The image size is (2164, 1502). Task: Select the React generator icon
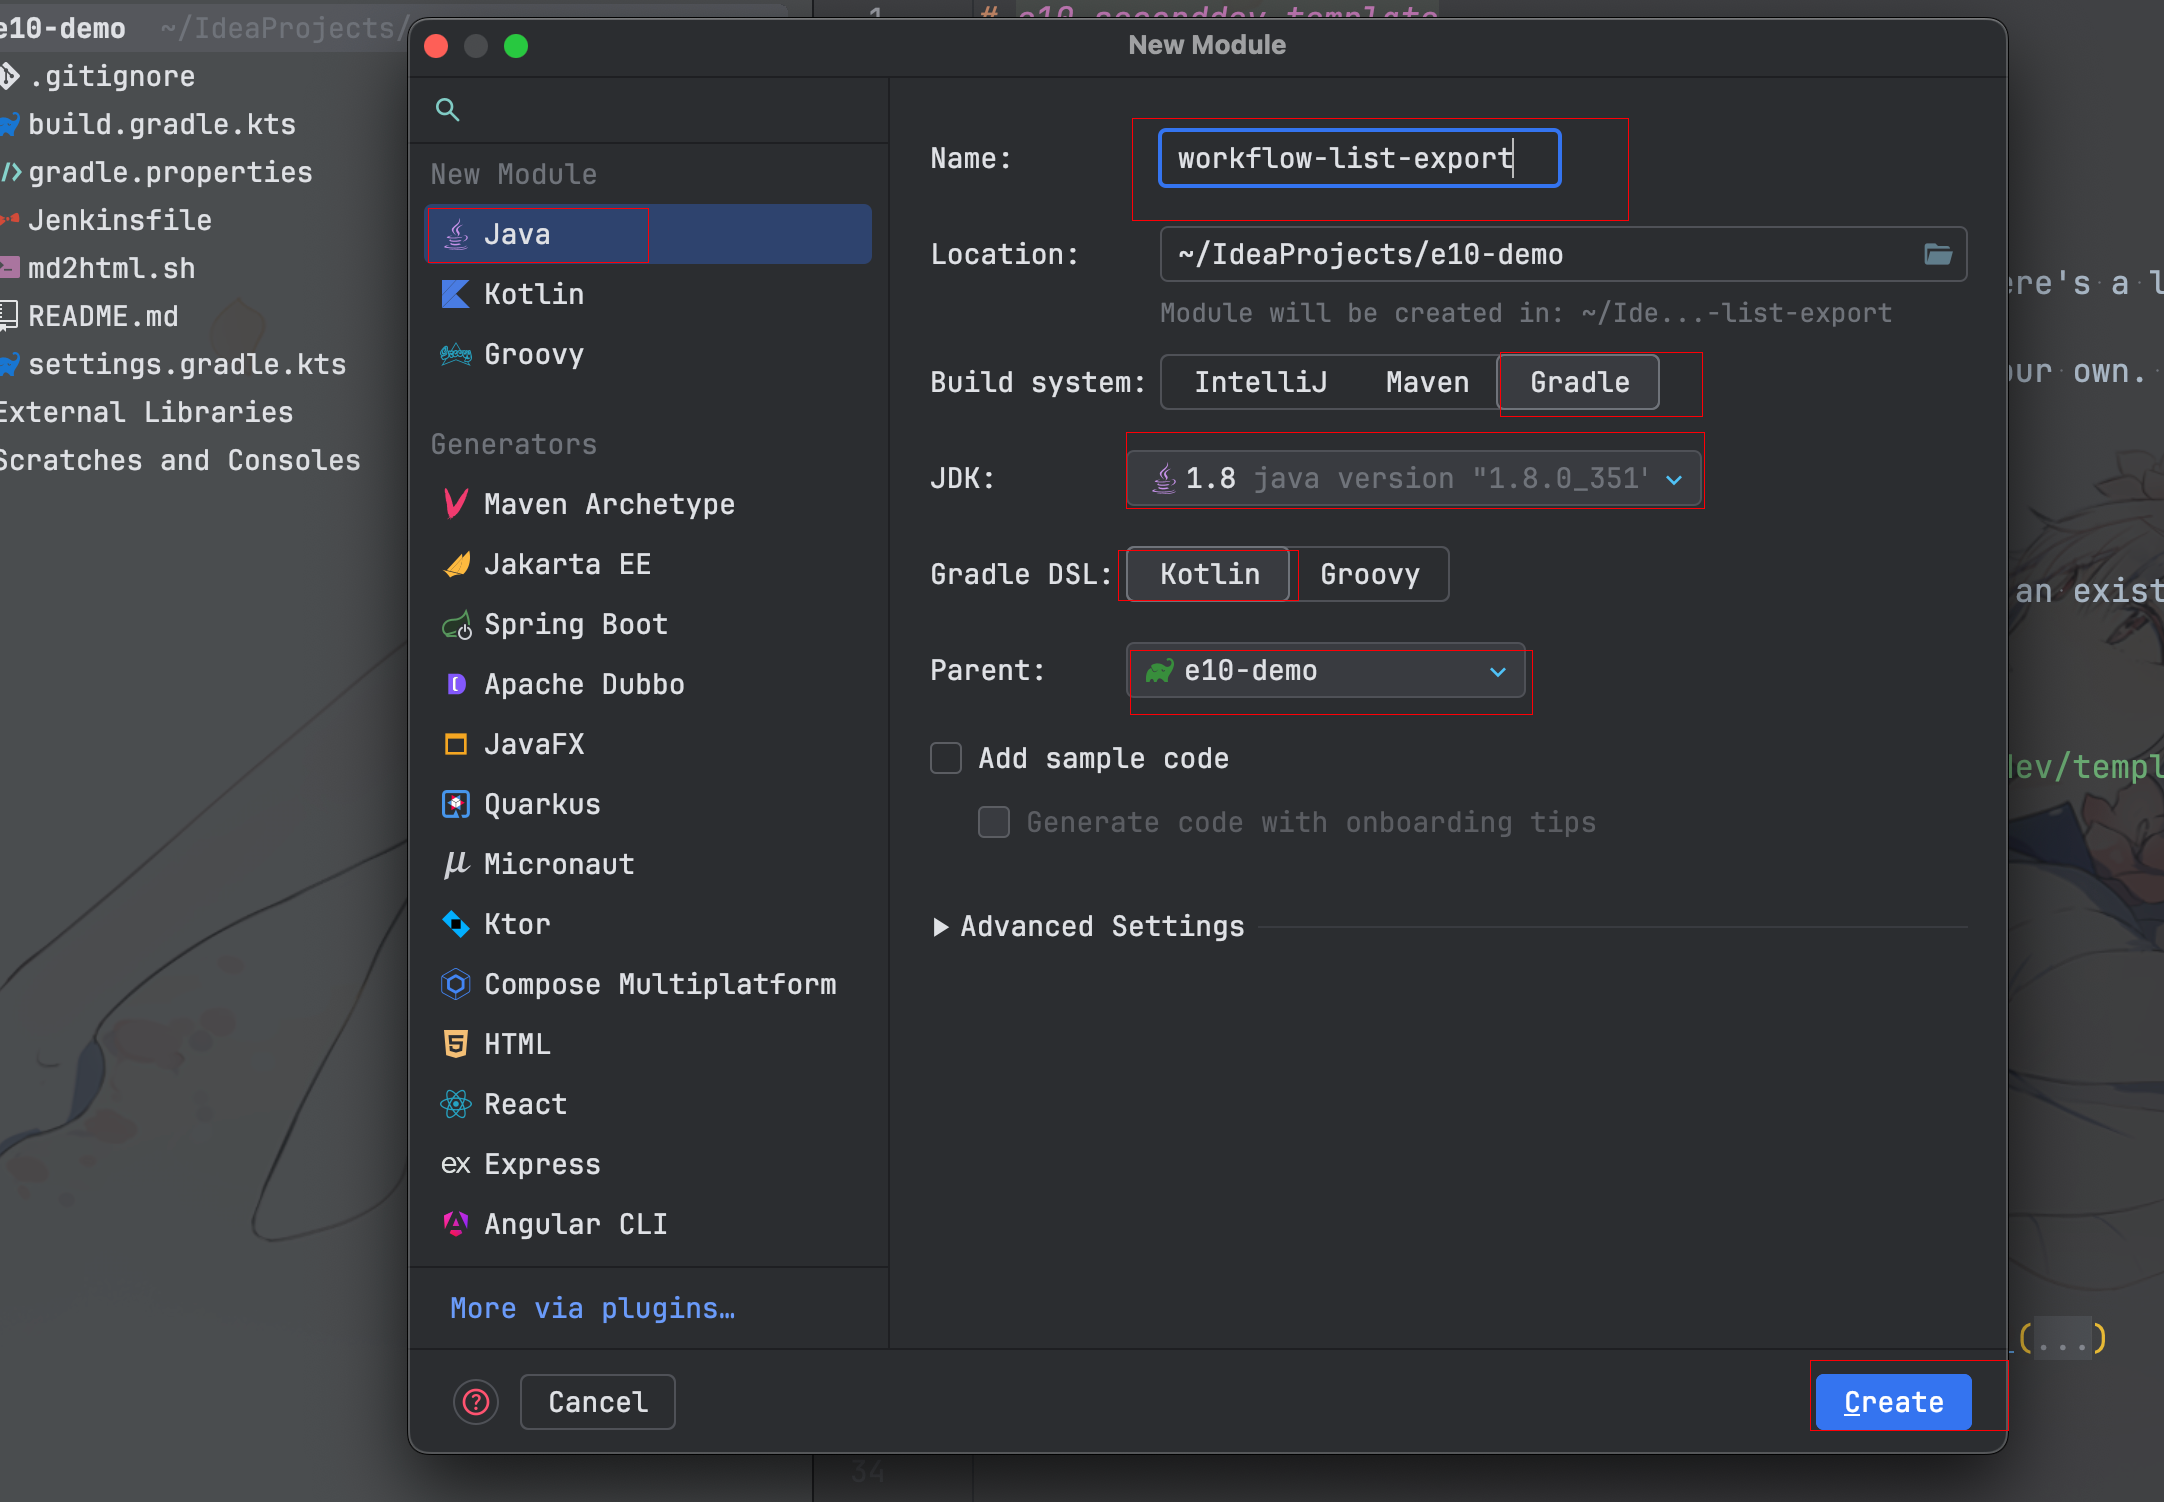456,1104
